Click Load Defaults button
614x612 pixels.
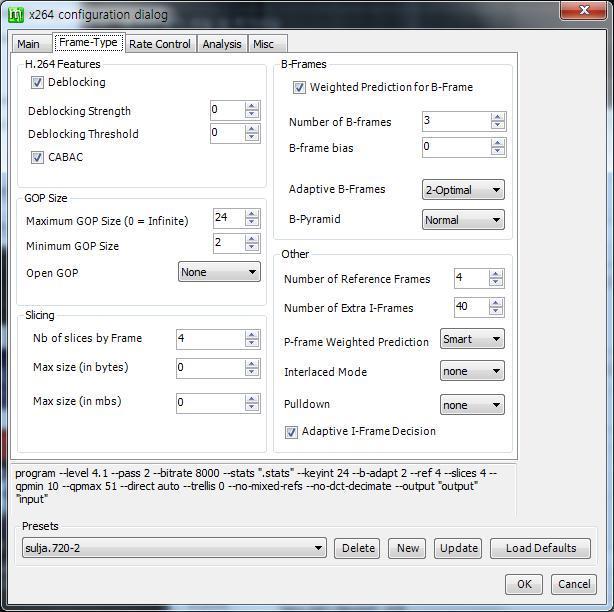tap(540, 548)
